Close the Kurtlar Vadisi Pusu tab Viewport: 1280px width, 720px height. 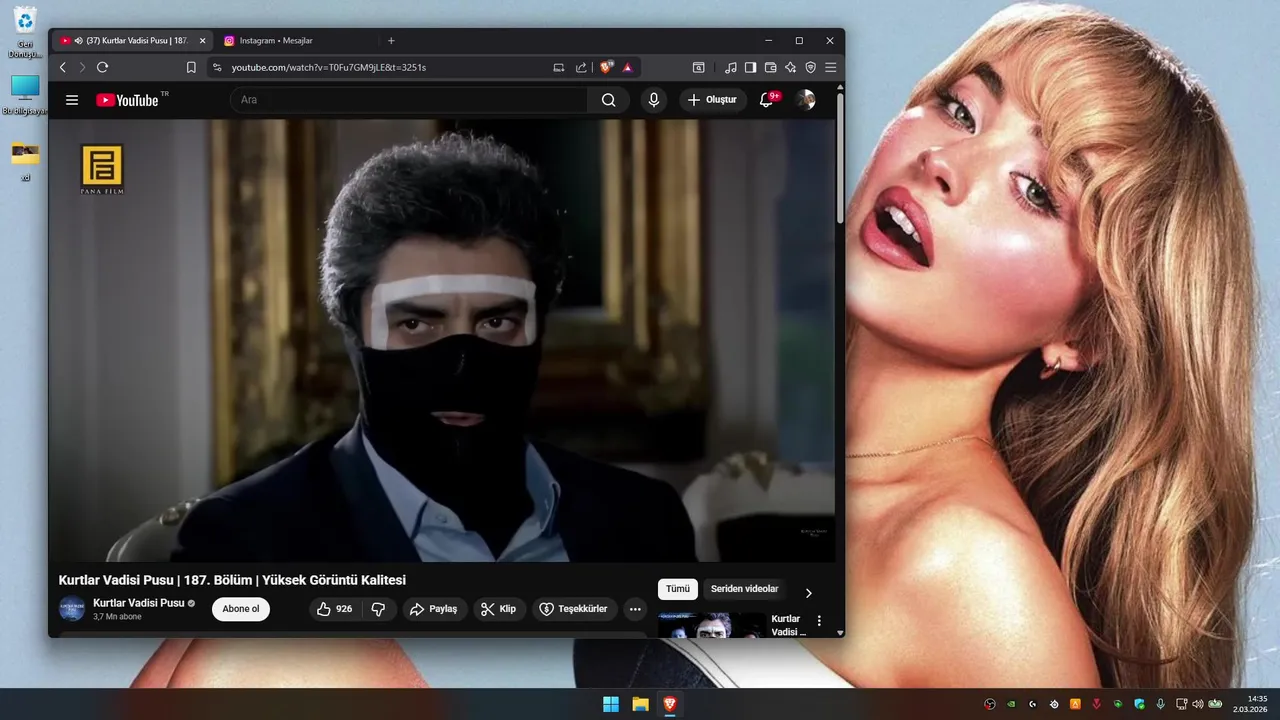point(202,41)
